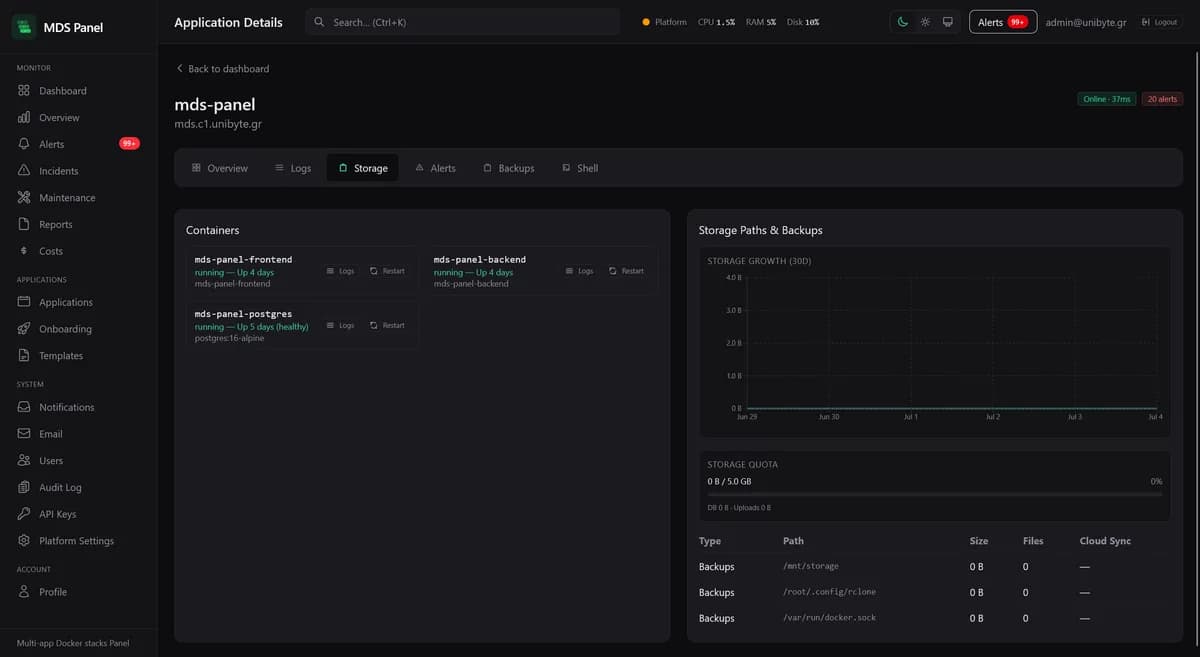Viewport: 1200px width, 657px height.
Task: Click the Applications icon in the sidebar
Action: pos(24,302)
